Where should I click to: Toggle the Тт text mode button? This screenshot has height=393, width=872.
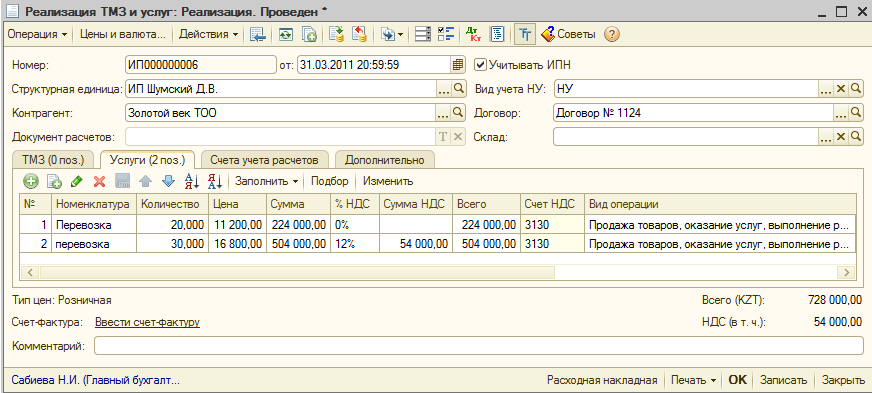click(x=524, y=34)
